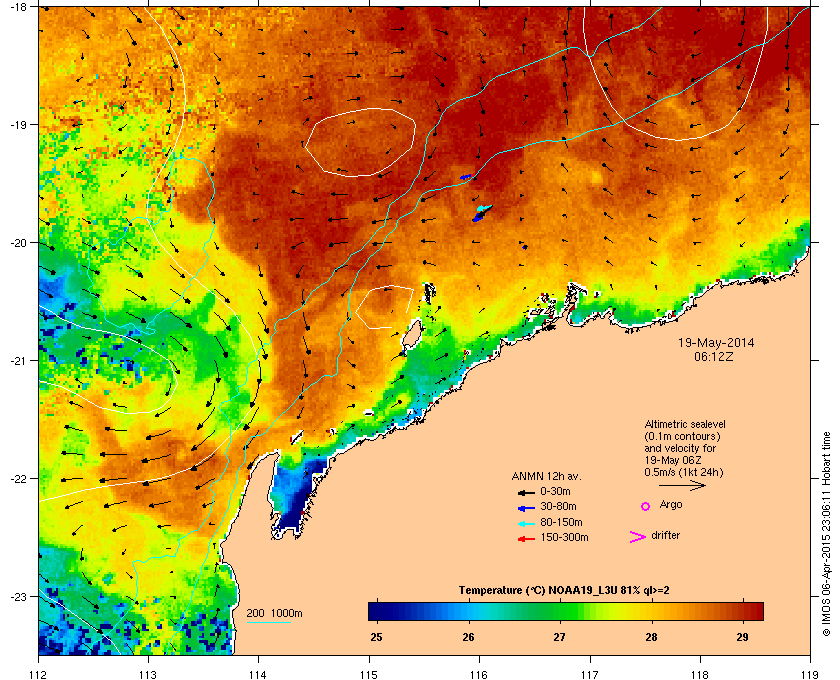The height and width of the screenshot is (680, 840).
Task: Click longitude axis label 118
Action: point(700,675)
